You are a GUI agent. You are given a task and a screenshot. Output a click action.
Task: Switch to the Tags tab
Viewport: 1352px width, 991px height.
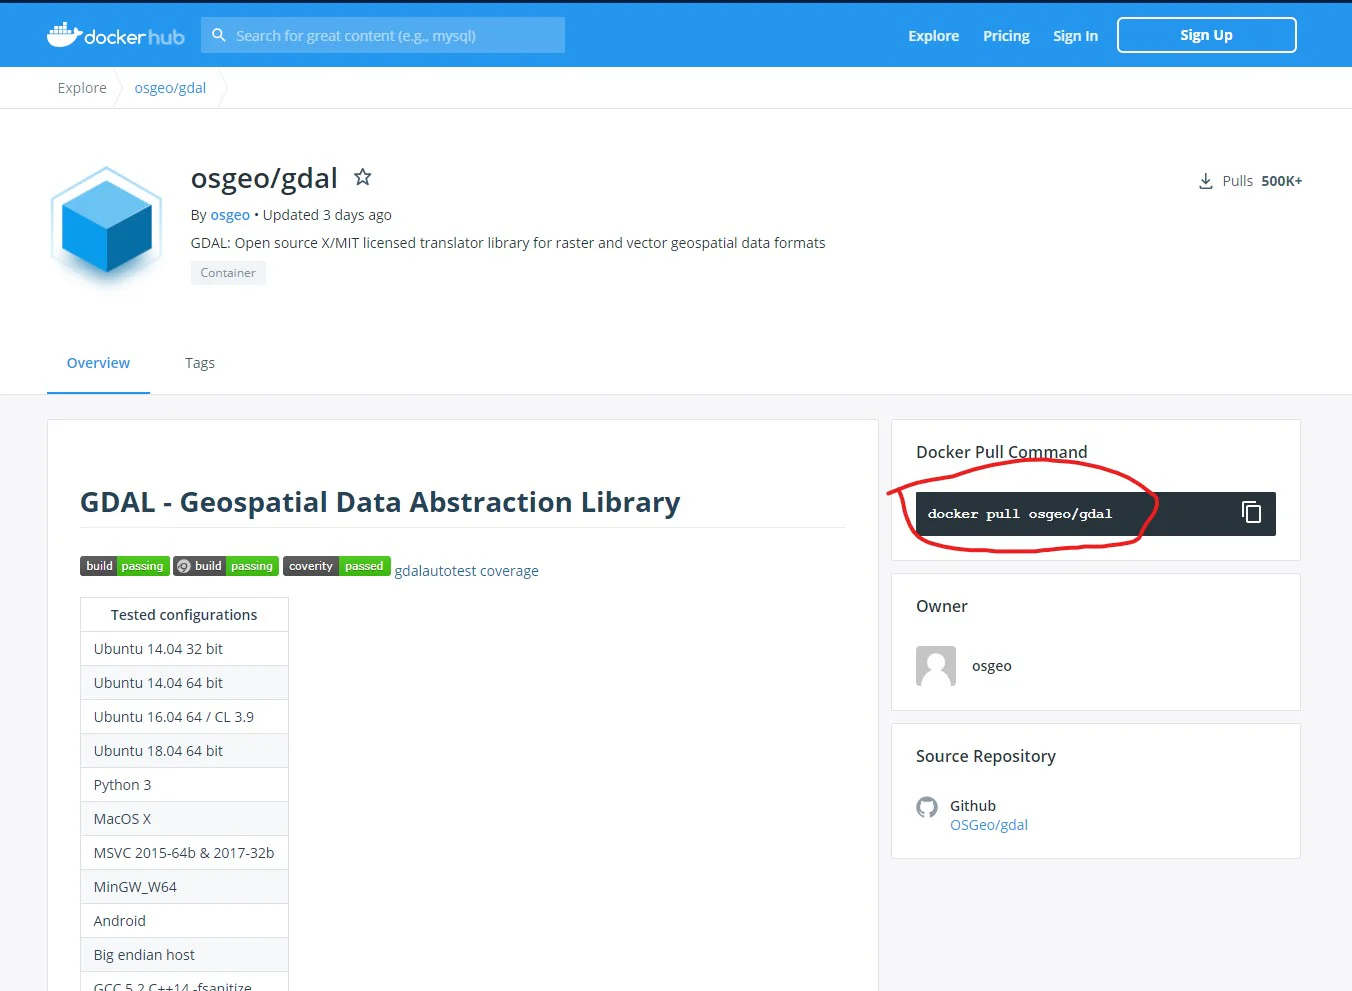point(200,363)
